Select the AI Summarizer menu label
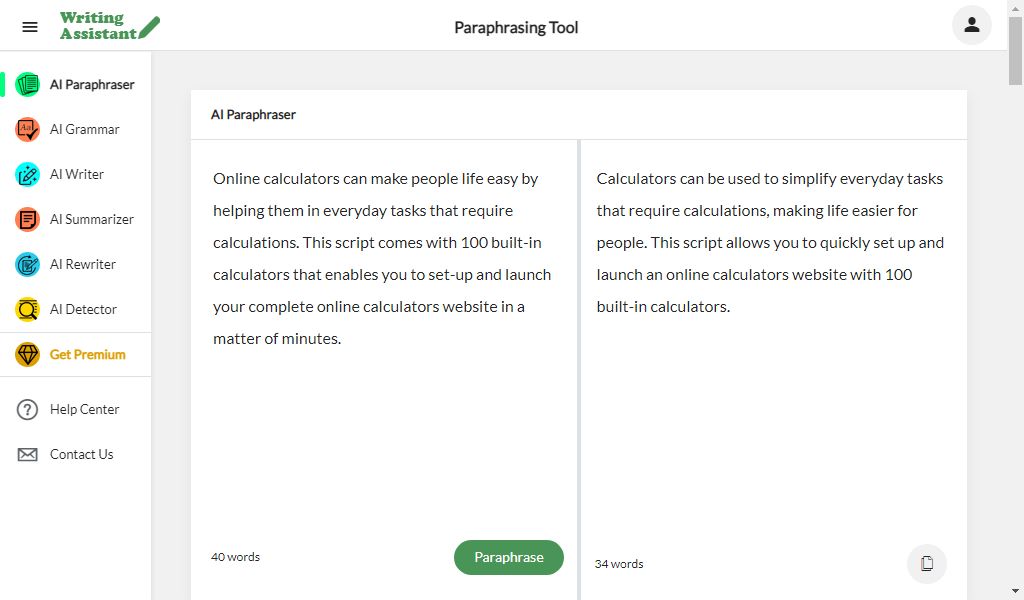 (x=92, y=219)
